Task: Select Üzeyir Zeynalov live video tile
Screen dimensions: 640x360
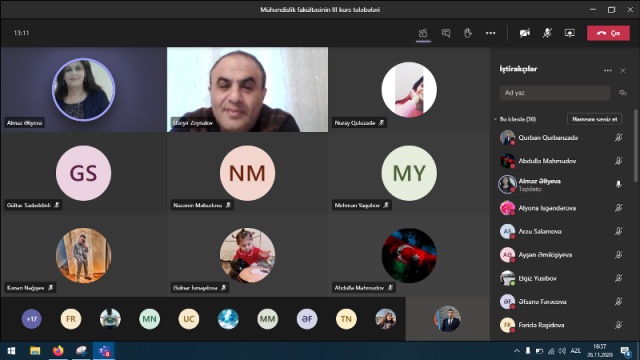Action: [x=247, y=89]
